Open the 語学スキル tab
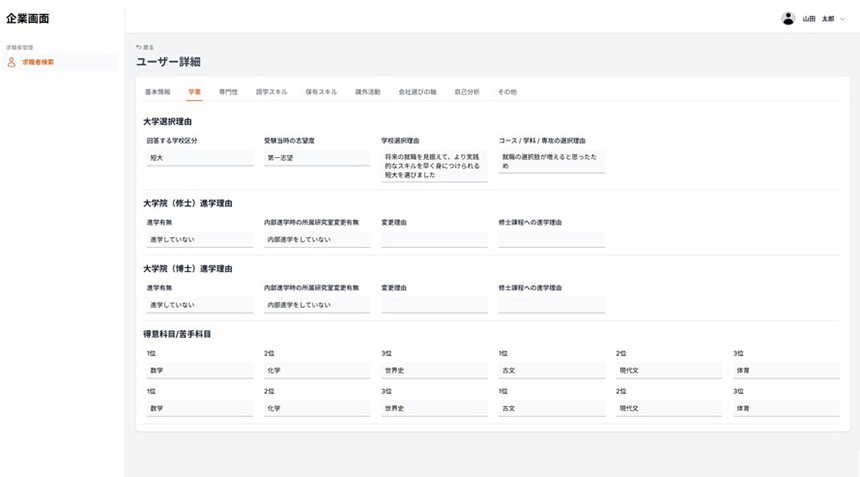 point(271,92)
